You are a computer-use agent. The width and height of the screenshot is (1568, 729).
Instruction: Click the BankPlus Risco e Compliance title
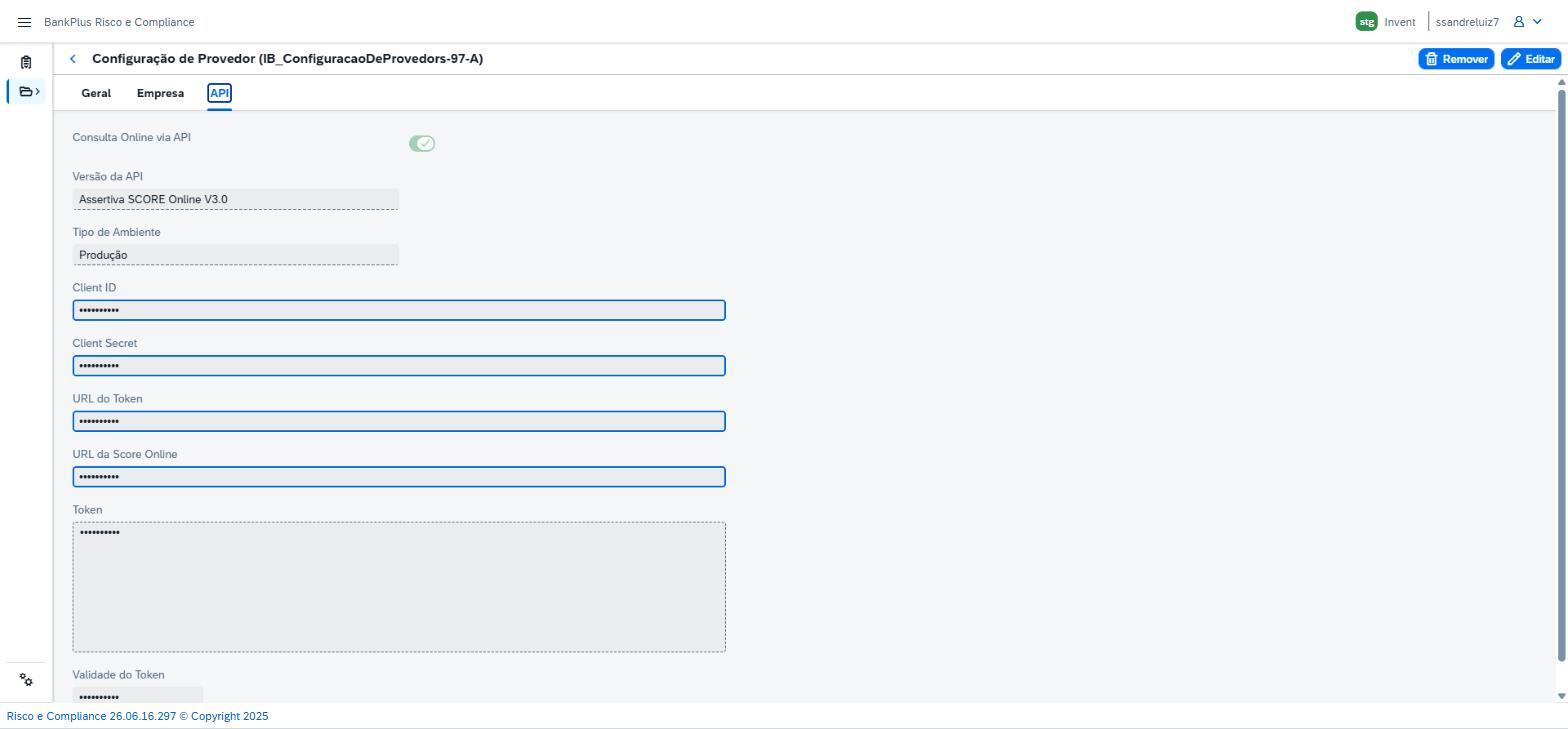pyautogui.click(x=119, y=22)
